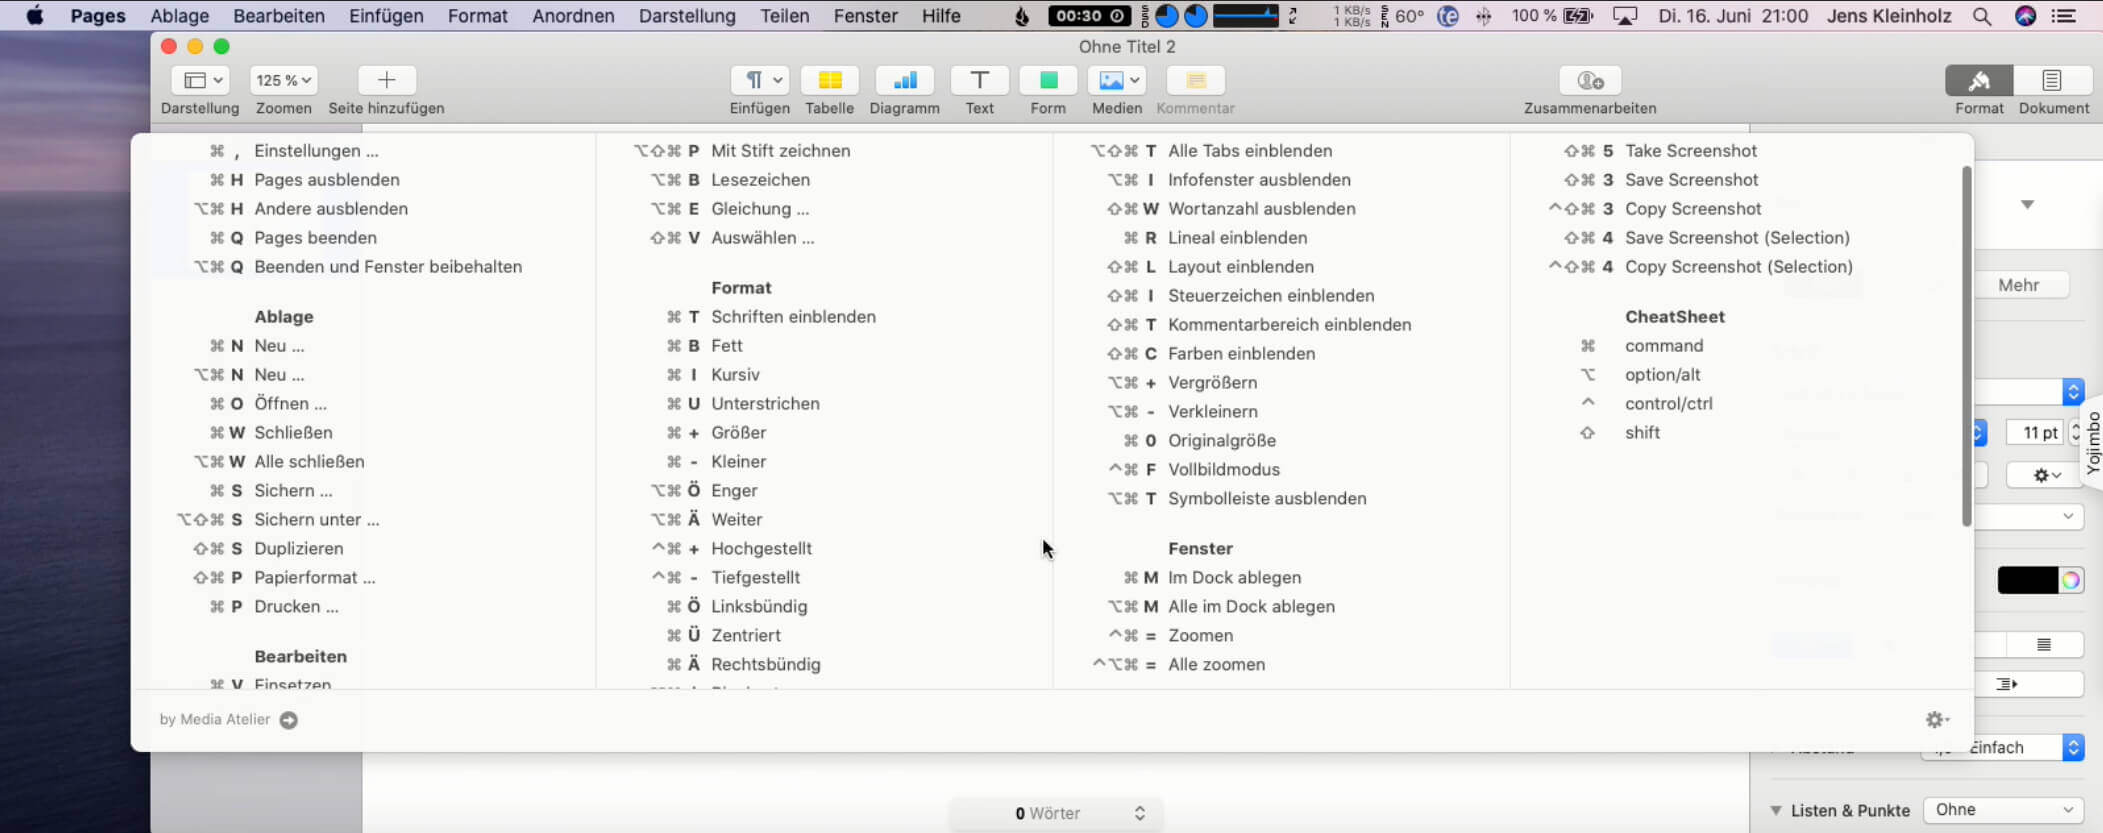
Task: Open CheatSheet gear settings icon
Action: 1936,720
